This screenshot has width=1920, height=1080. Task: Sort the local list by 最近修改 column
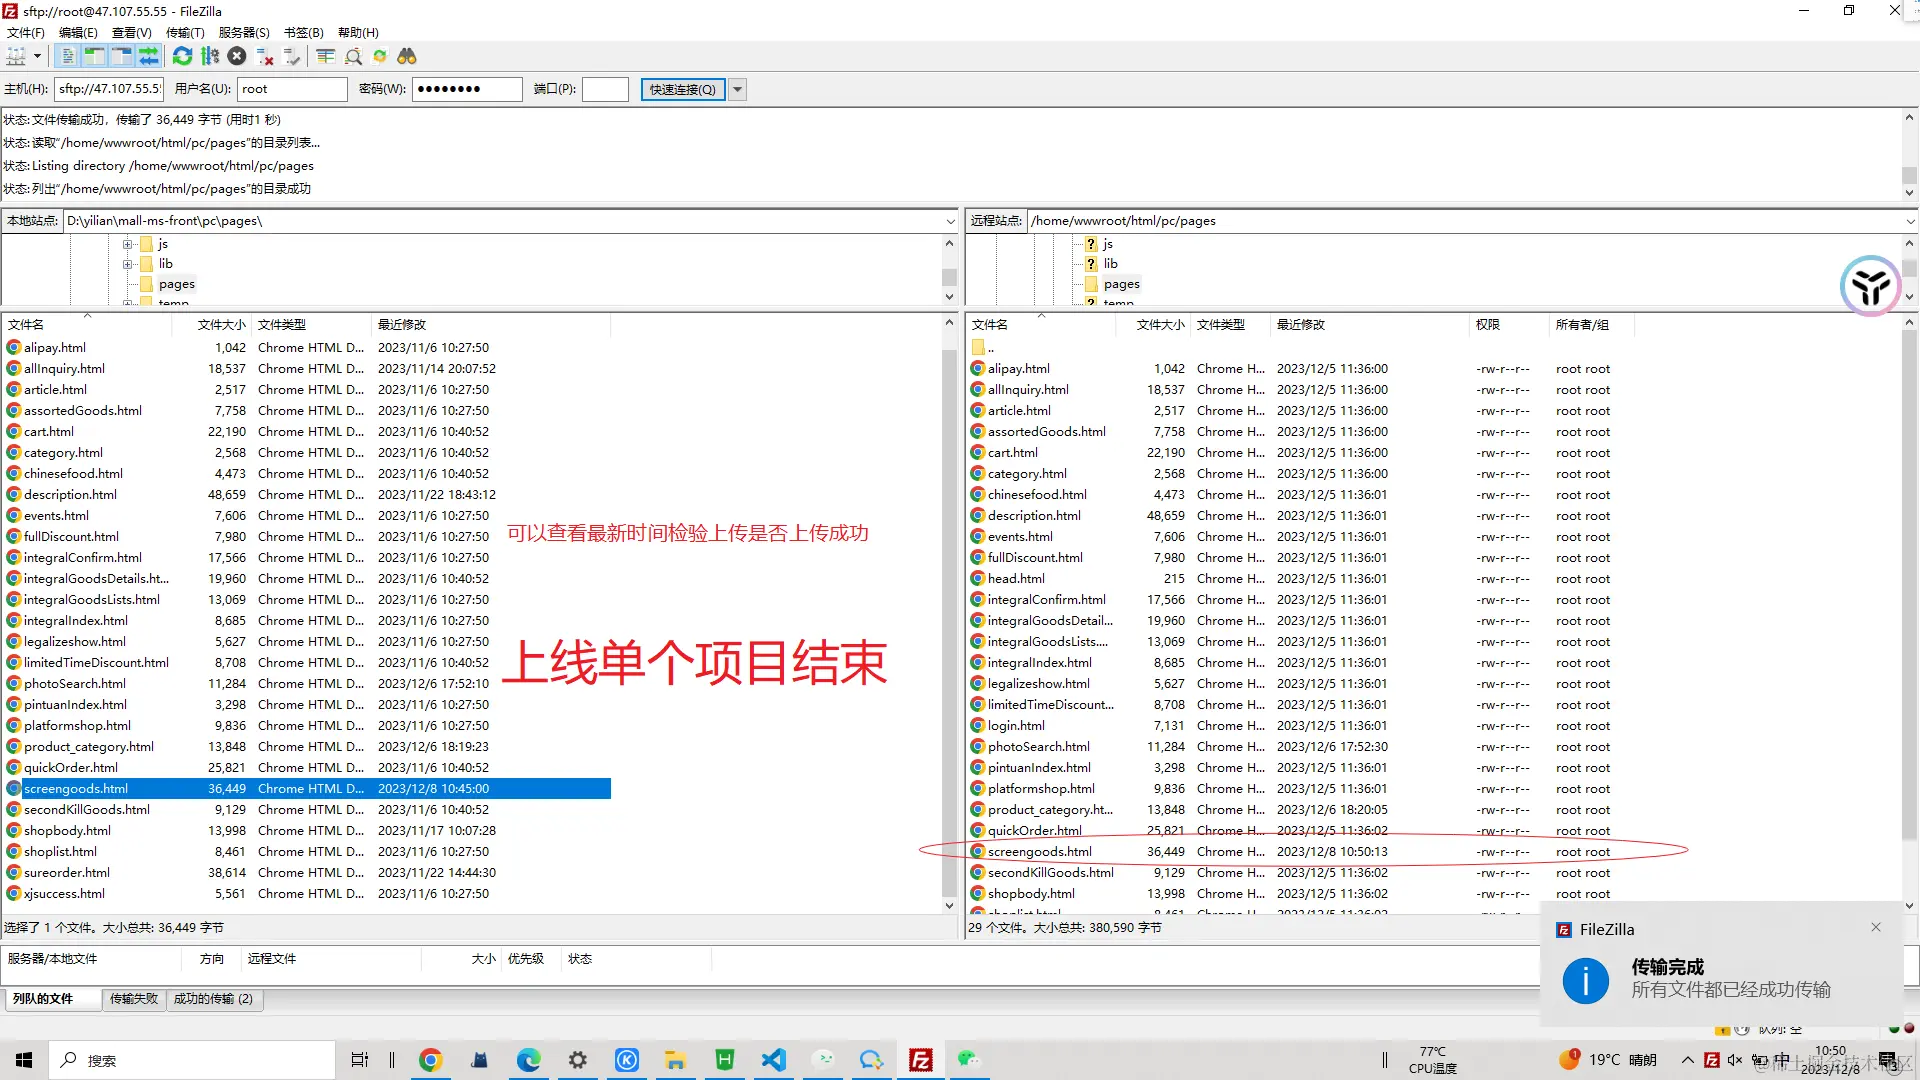402,325
